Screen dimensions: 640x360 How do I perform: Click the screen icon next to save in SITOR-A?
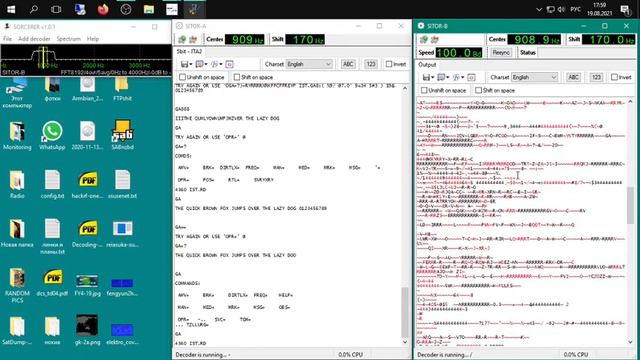pos(199,64)
